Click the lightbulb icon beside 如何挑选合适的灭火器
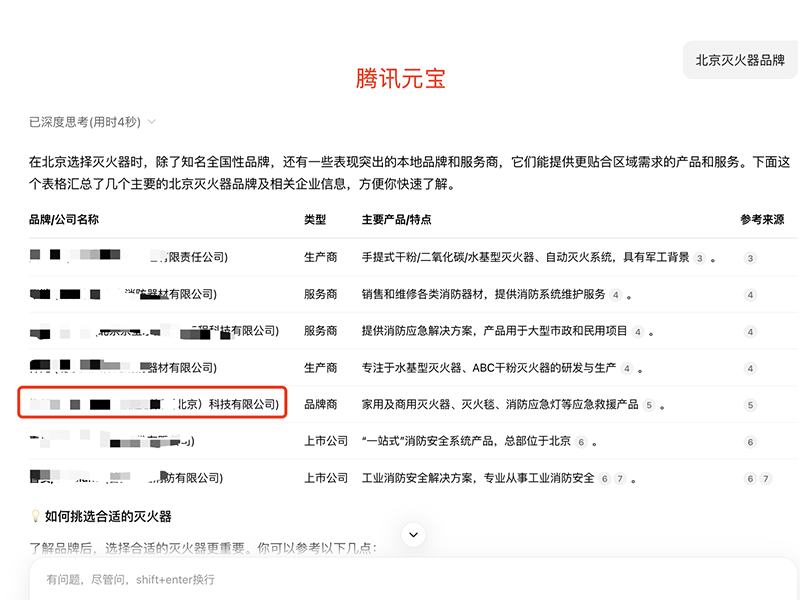This screenshot has height=600, width=800. coord(35,516)
